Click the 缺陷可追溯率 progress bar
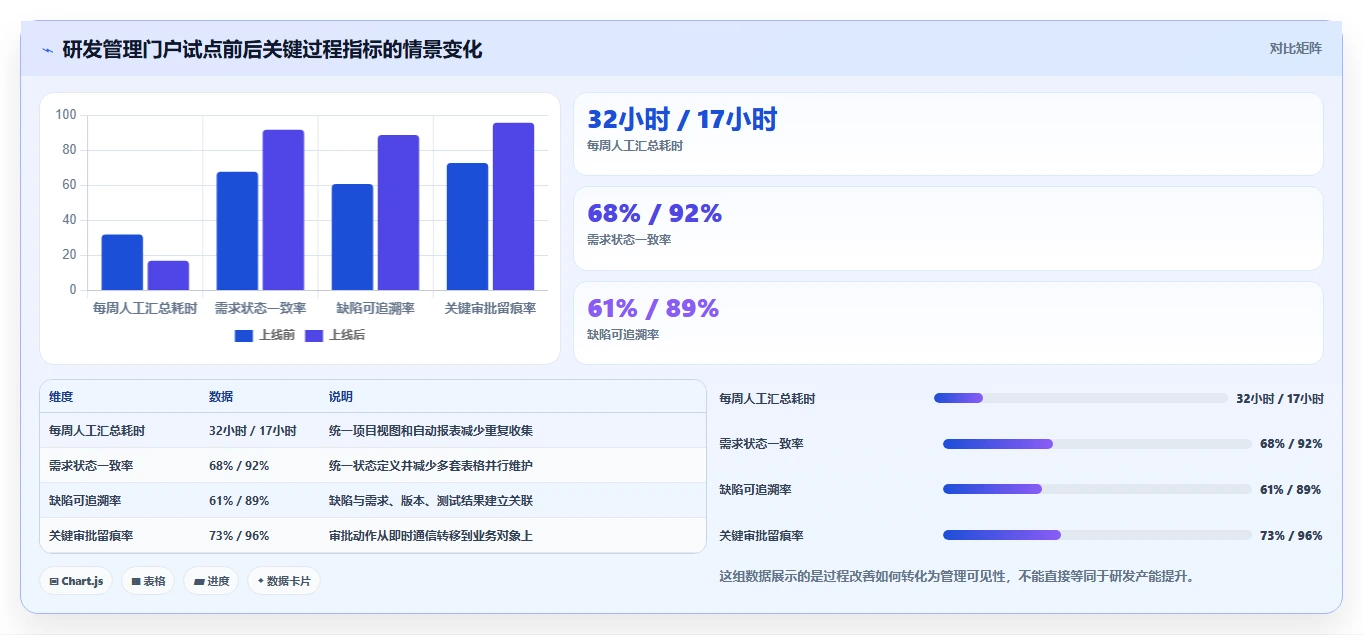 (x=1097, y=489)
